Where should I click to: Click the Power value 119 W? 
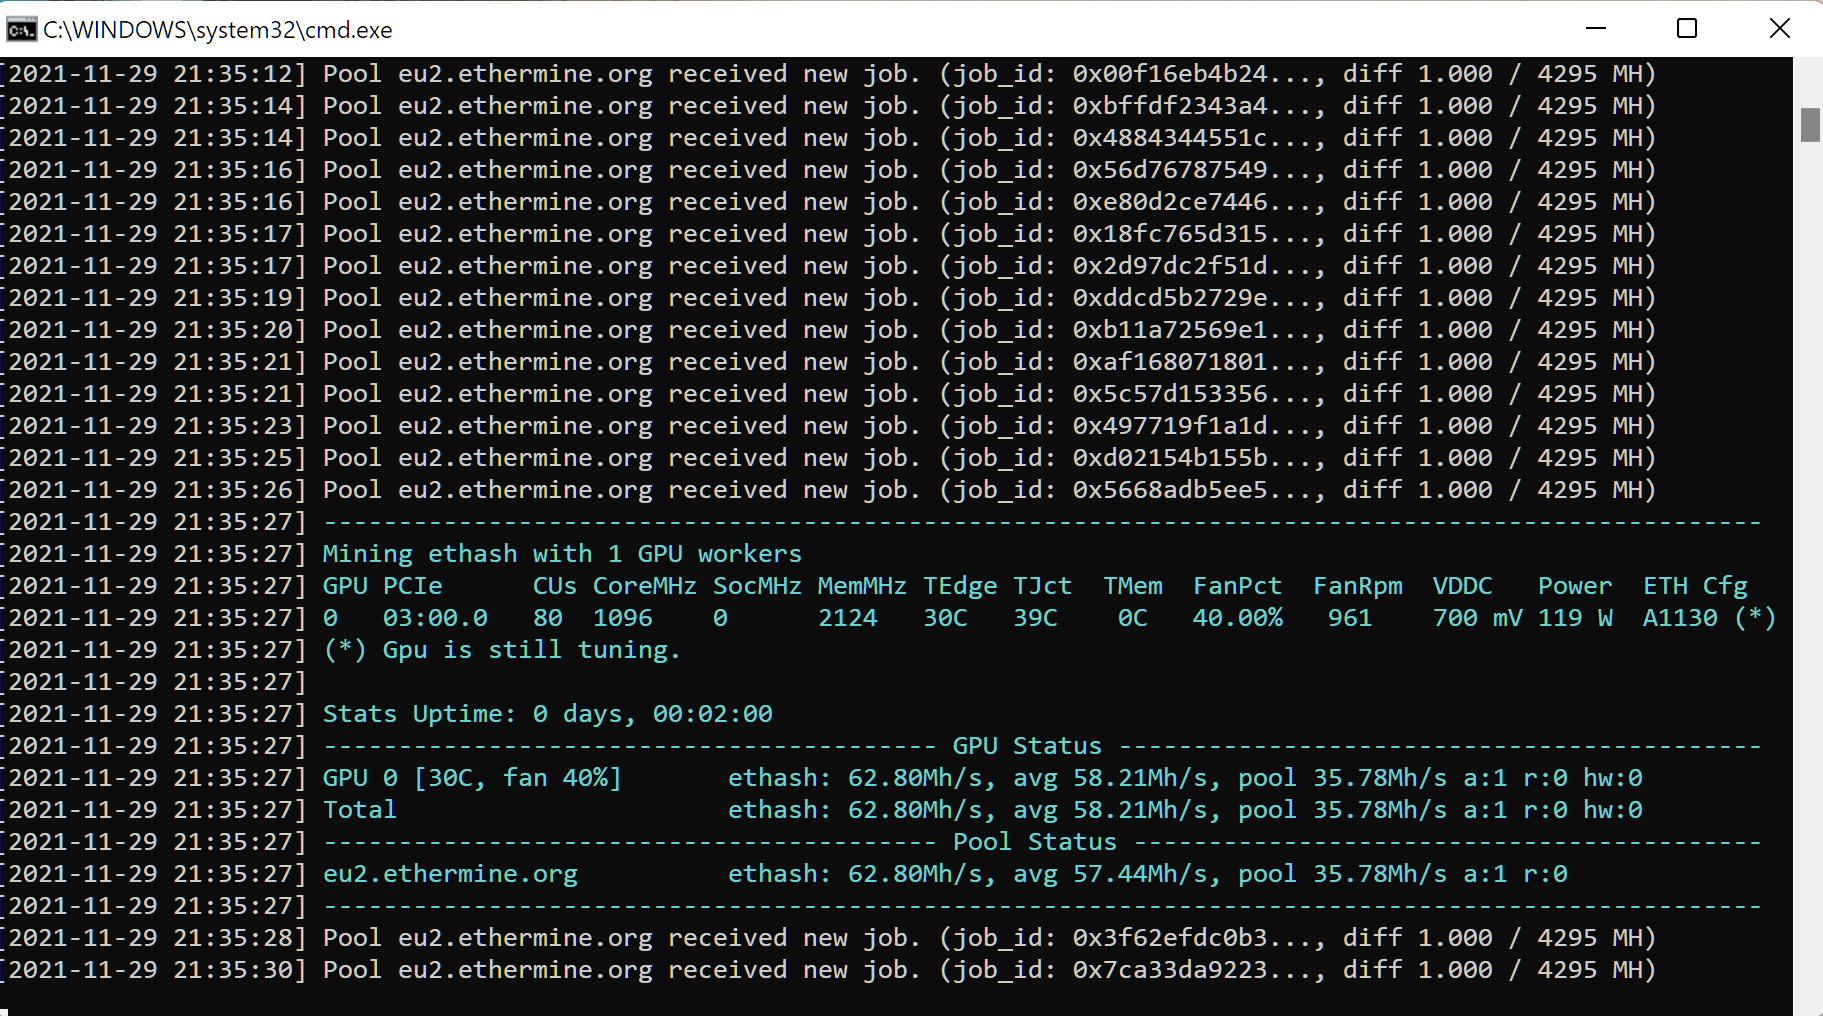pyautogui.click(x=1575, y=618)
